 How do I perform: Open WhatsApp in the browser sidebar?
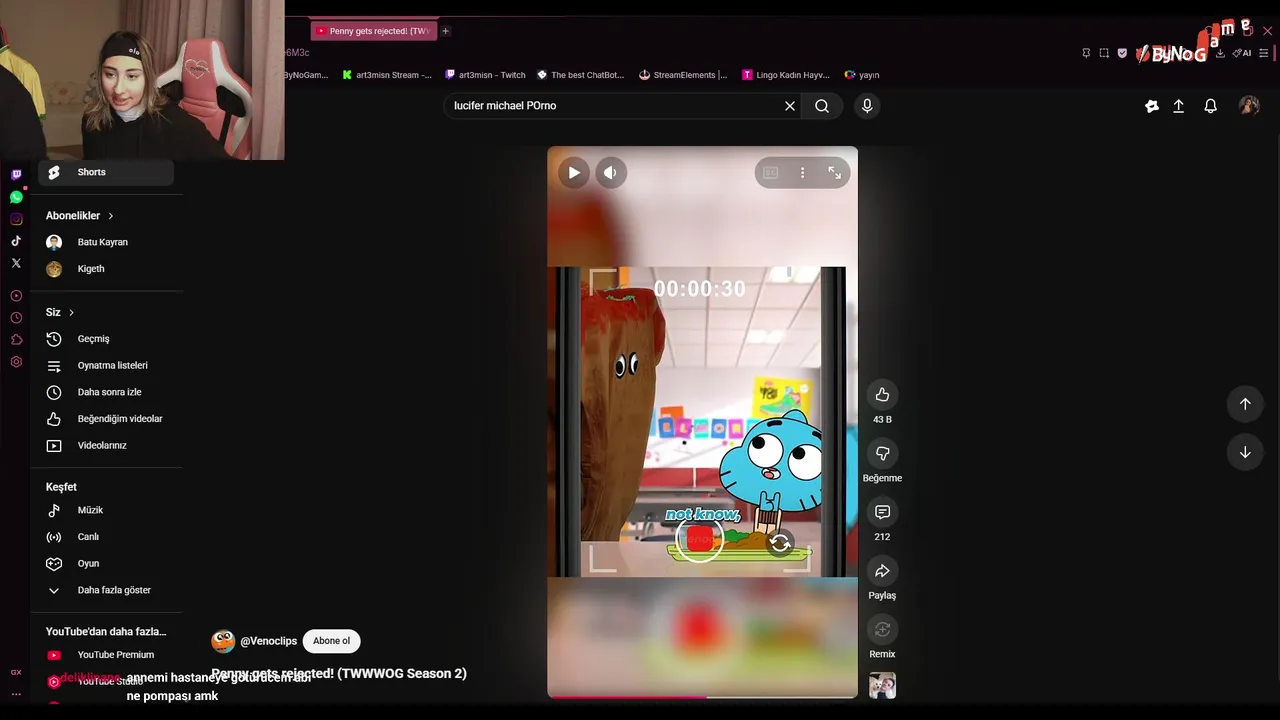click(16, 197)
